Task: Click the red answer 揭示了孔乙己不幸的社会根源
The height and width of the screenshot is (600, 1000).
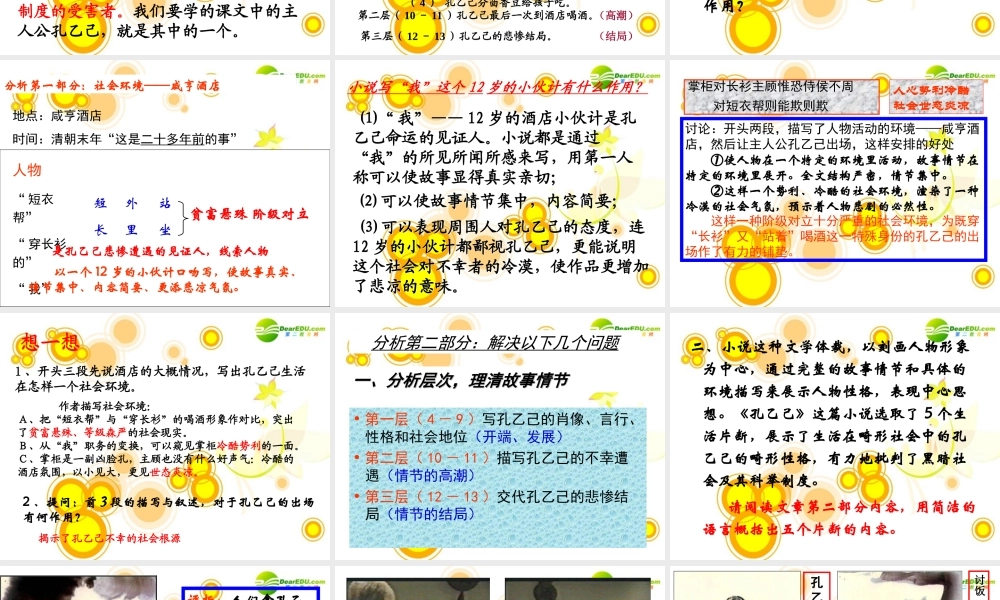Action: (x=109, y=538)
